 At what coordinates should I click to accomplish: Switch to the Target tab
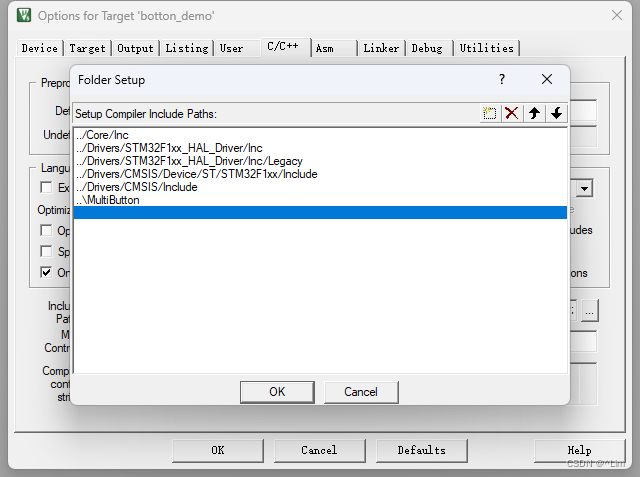(87, 48)
